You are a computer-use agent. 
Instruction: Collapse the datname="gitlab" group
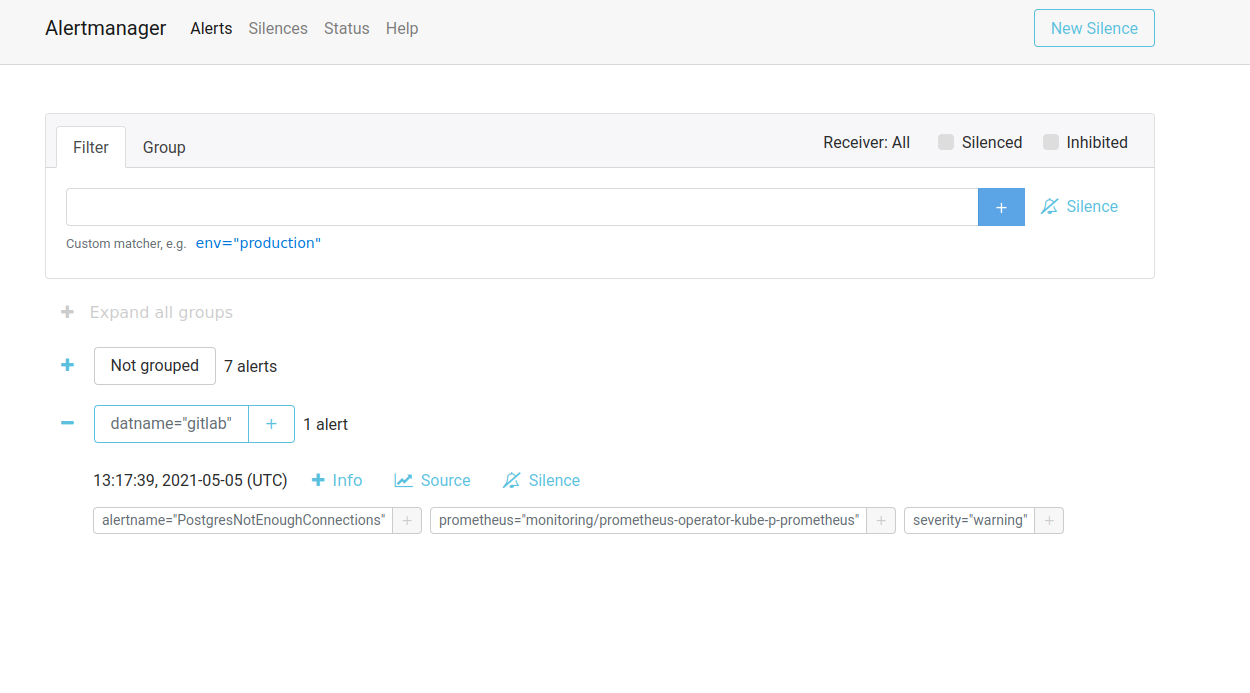(x=67, y=423)
